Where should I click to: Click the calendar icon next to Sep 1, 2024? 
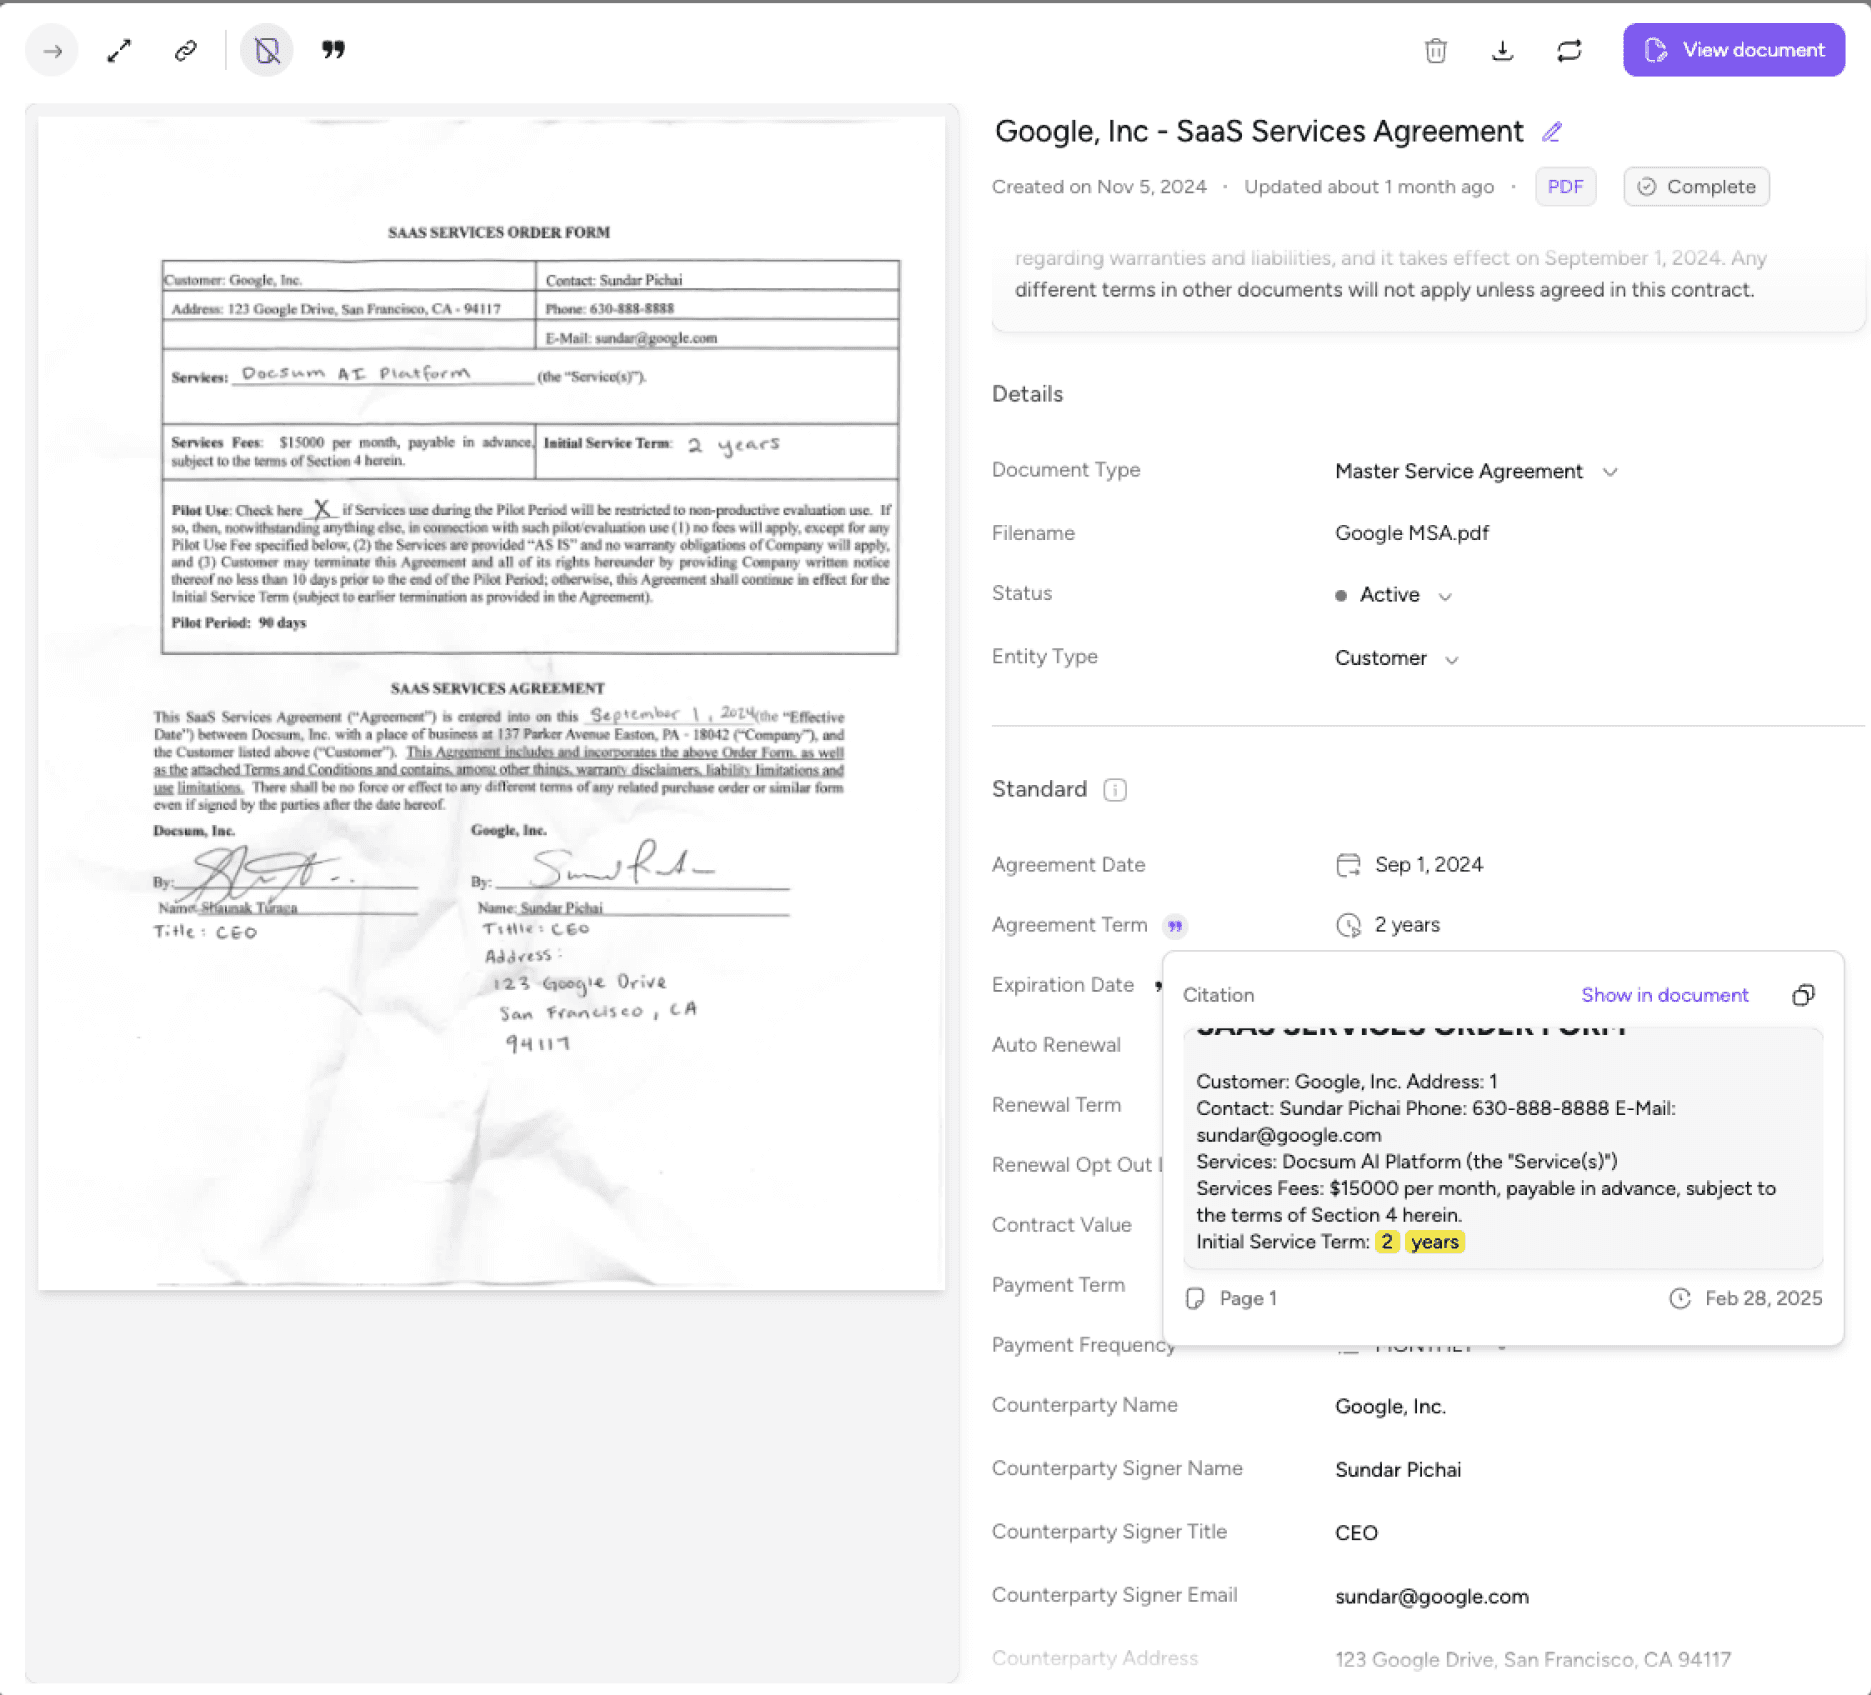(1348, 865)
